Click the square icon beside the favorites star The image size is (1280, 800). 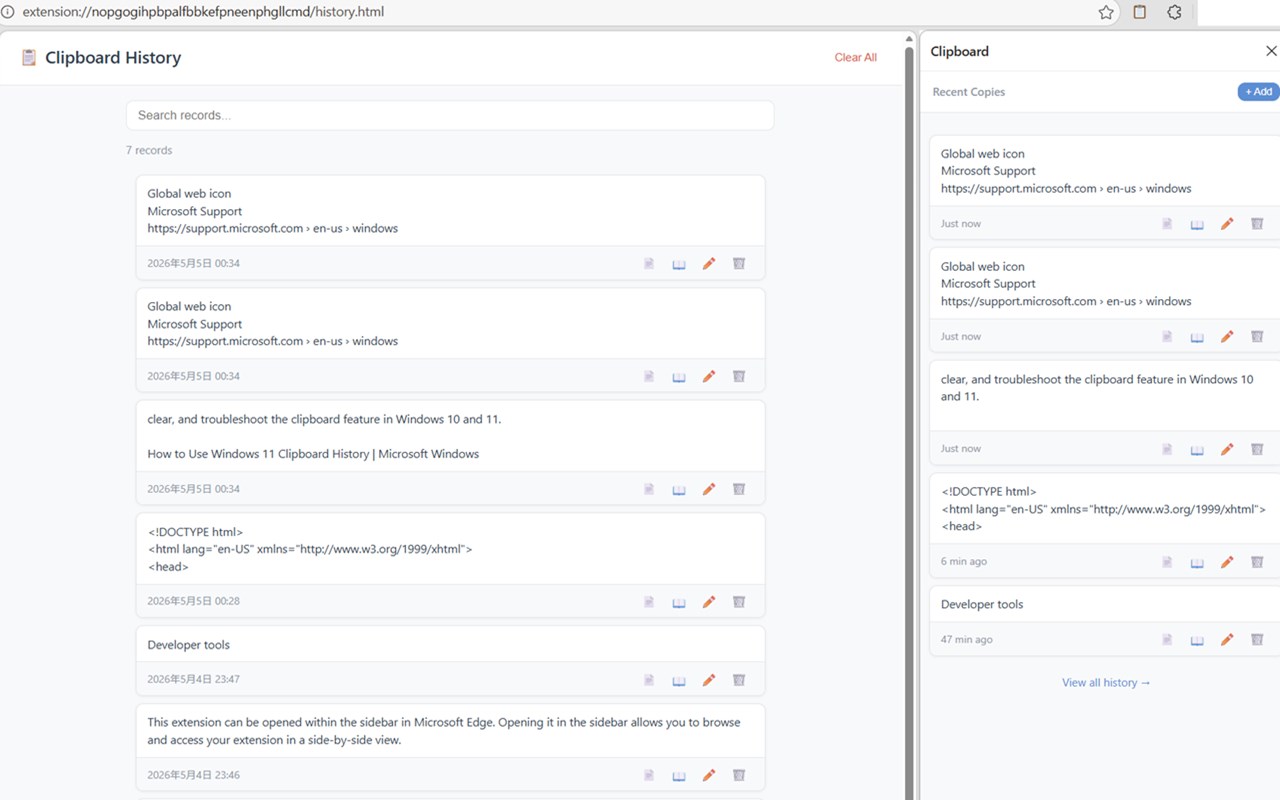pos(1140,12)
